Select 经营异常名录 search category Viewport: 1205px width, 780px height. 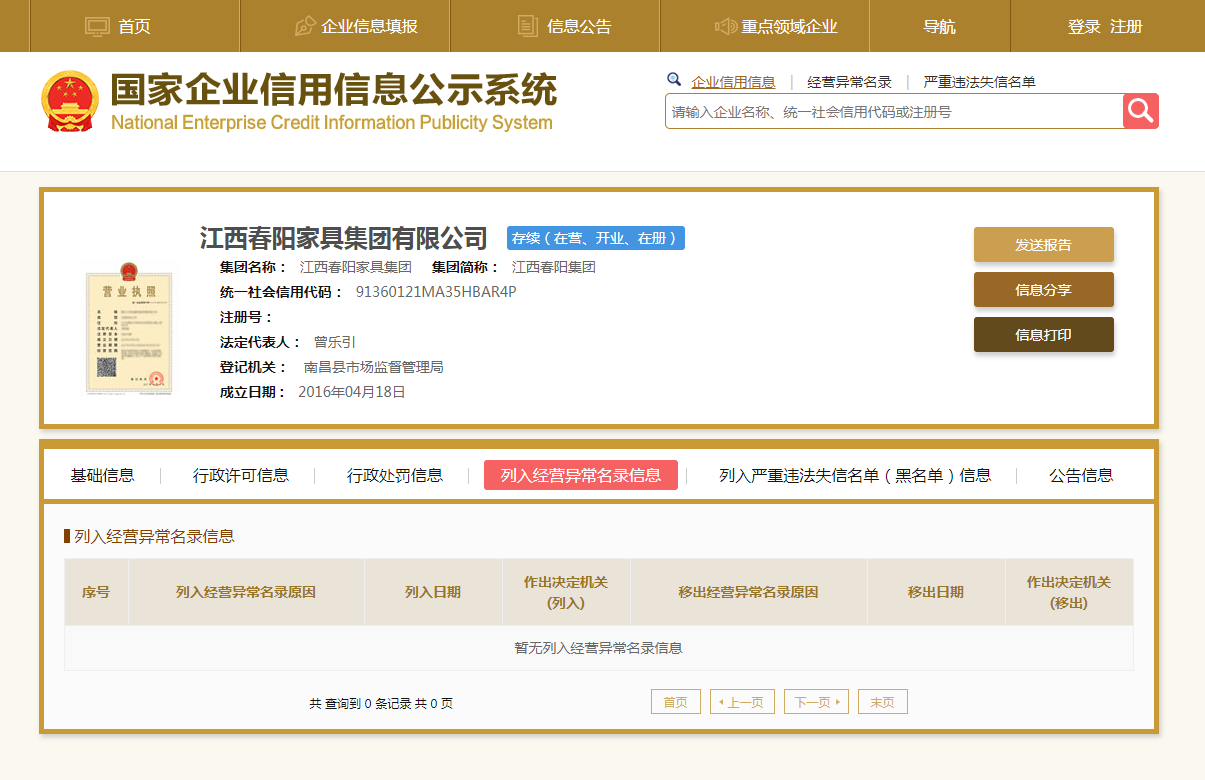coord(849,82)
